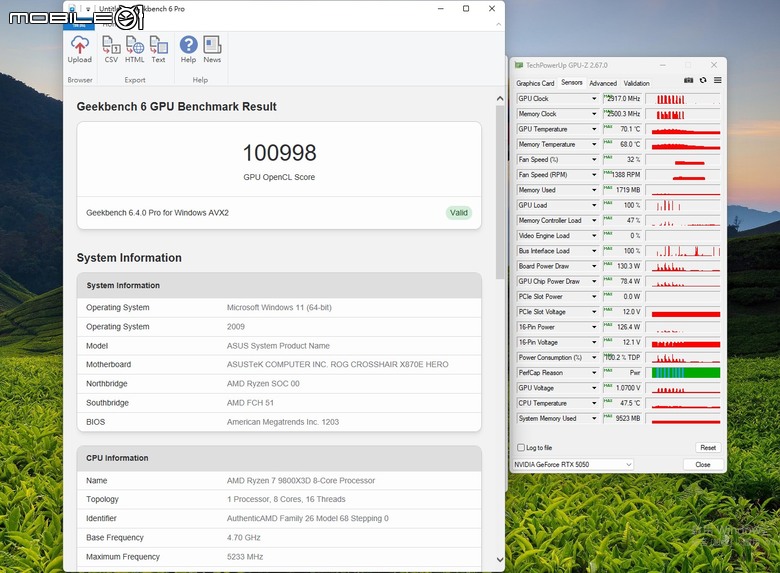Click 'AMD Ryzen 7 9800X3D 8-Core Processor' name

(x=301, y=480)
